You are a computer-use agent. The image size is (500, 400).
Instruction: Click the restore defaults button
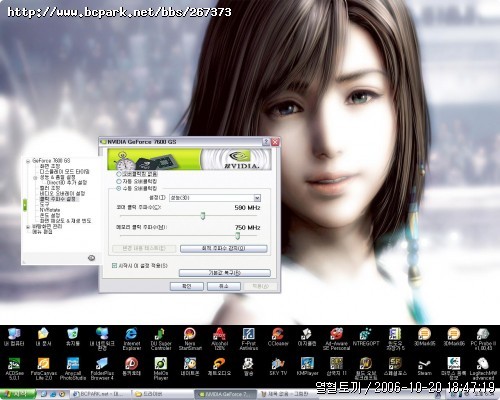coord(225,273)
